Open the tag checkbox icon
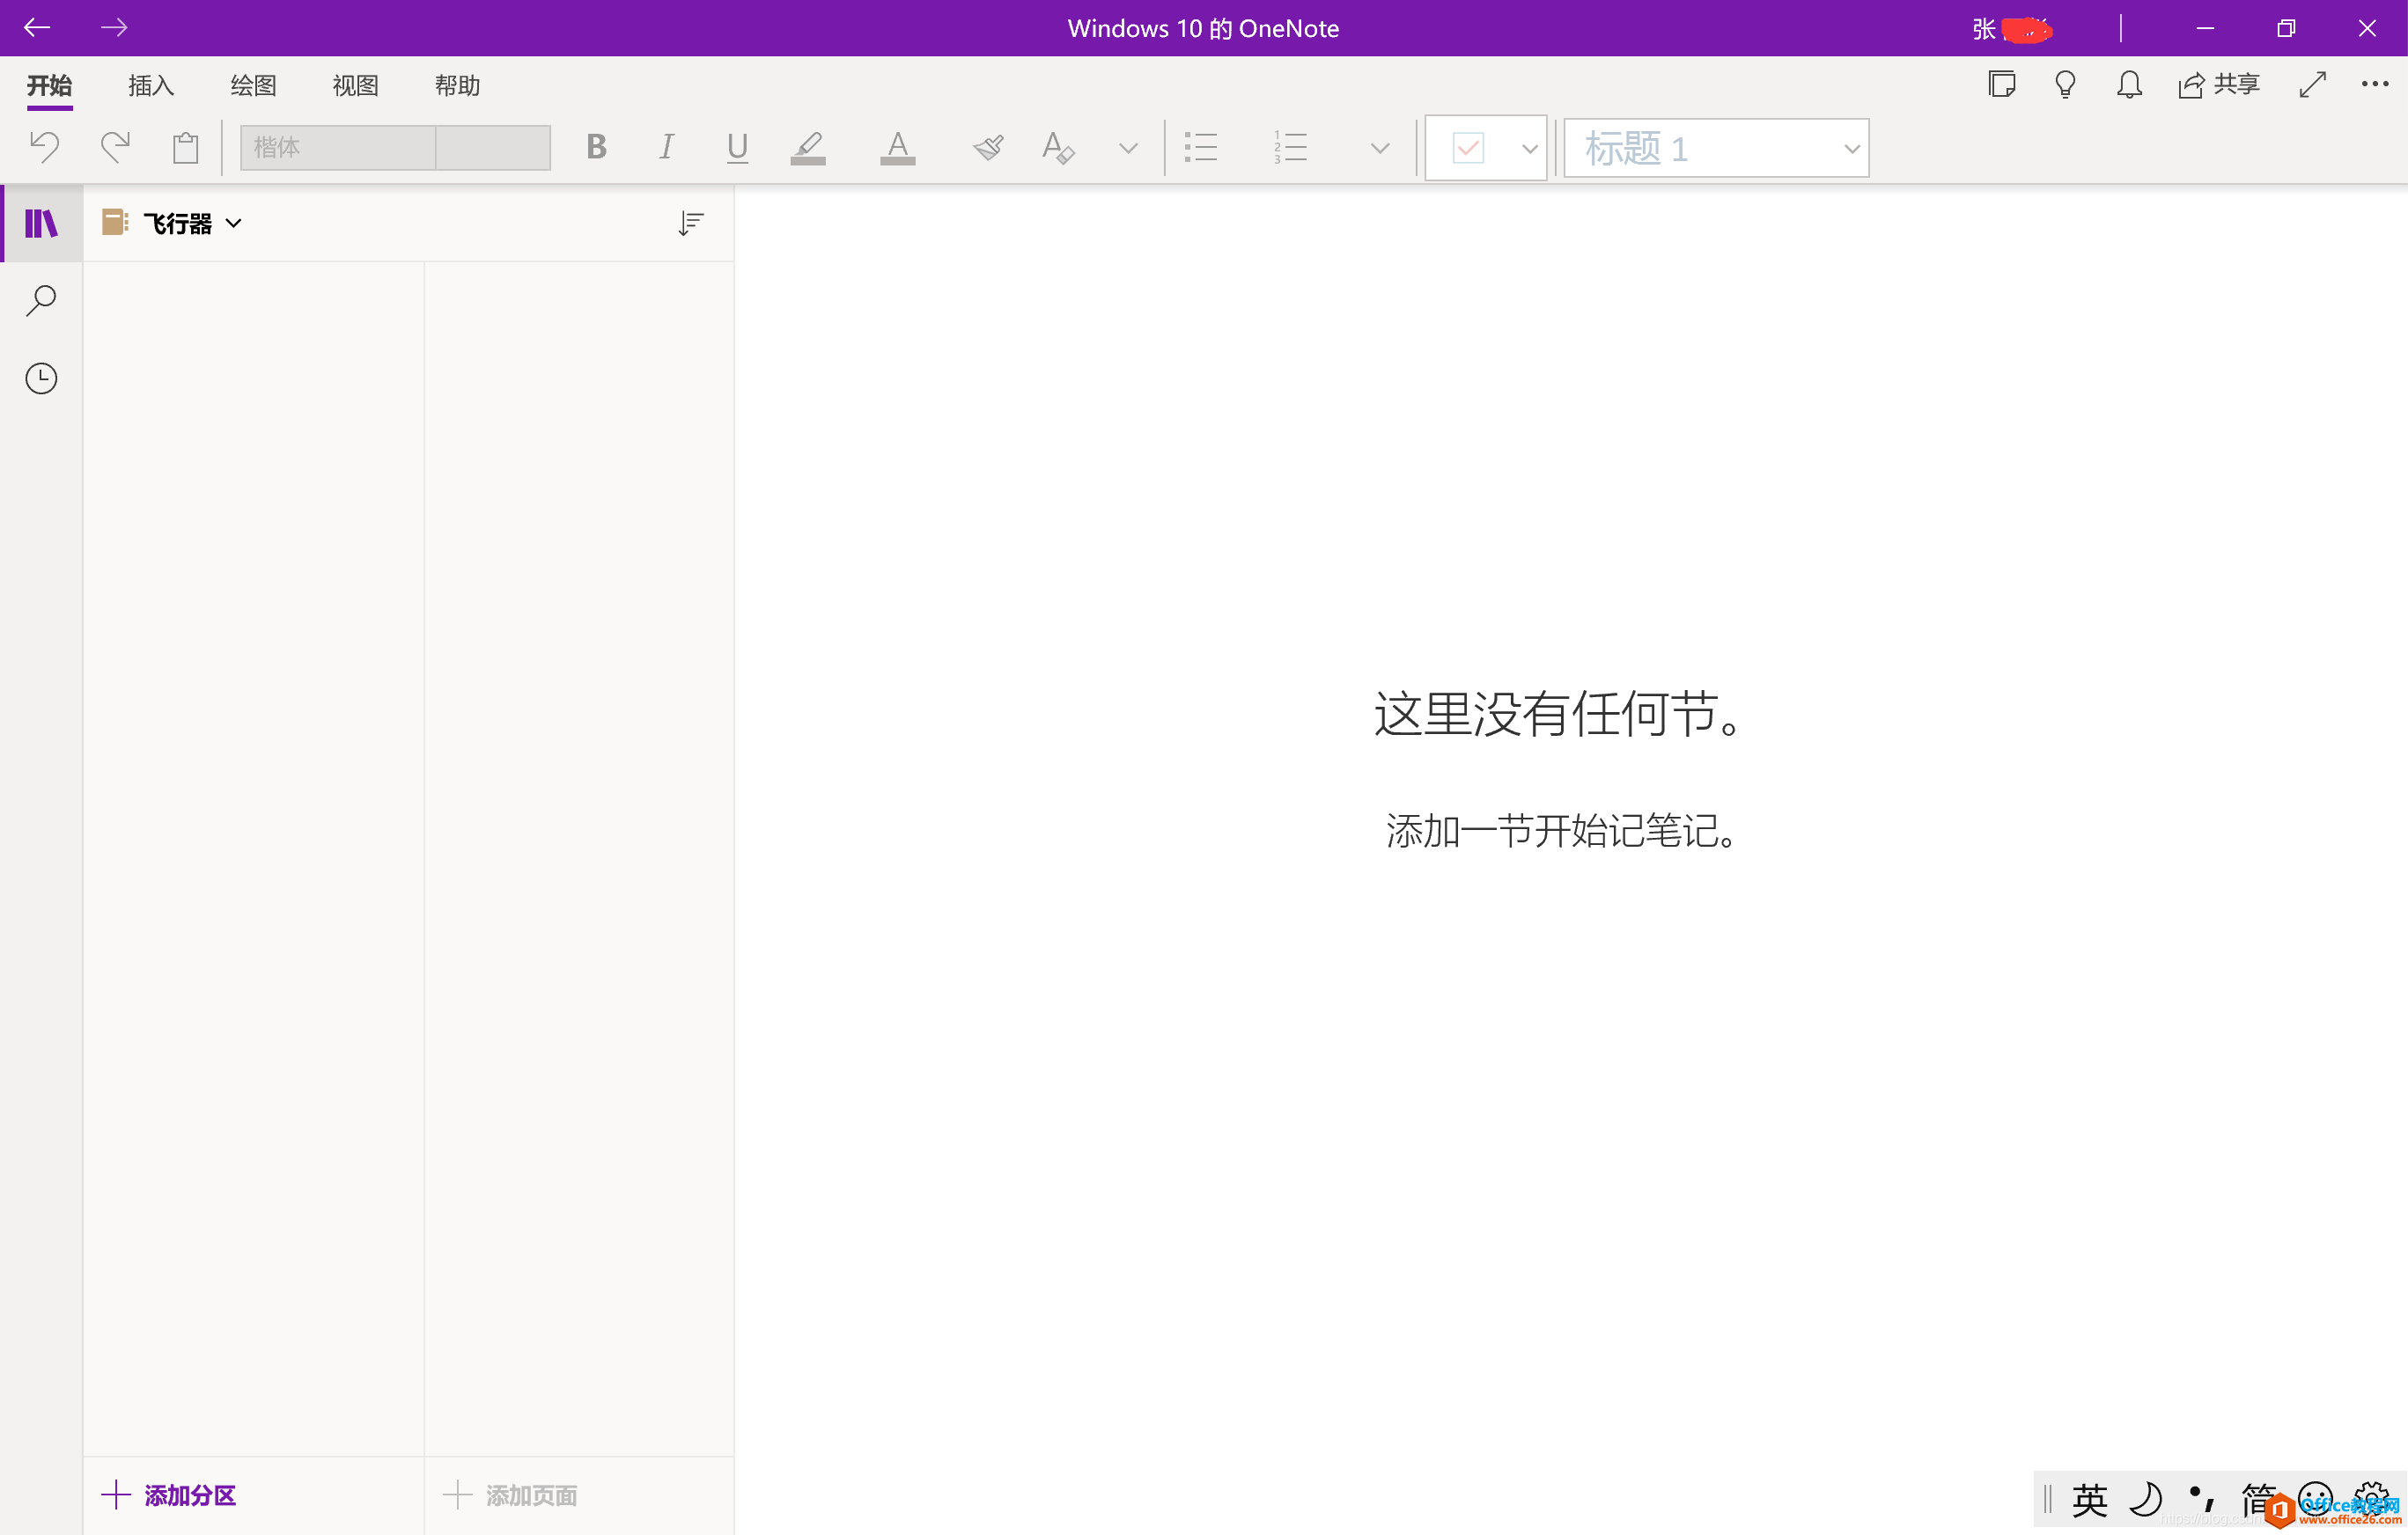Viewport: 2408px width, 1535px height. [1468, 147]
